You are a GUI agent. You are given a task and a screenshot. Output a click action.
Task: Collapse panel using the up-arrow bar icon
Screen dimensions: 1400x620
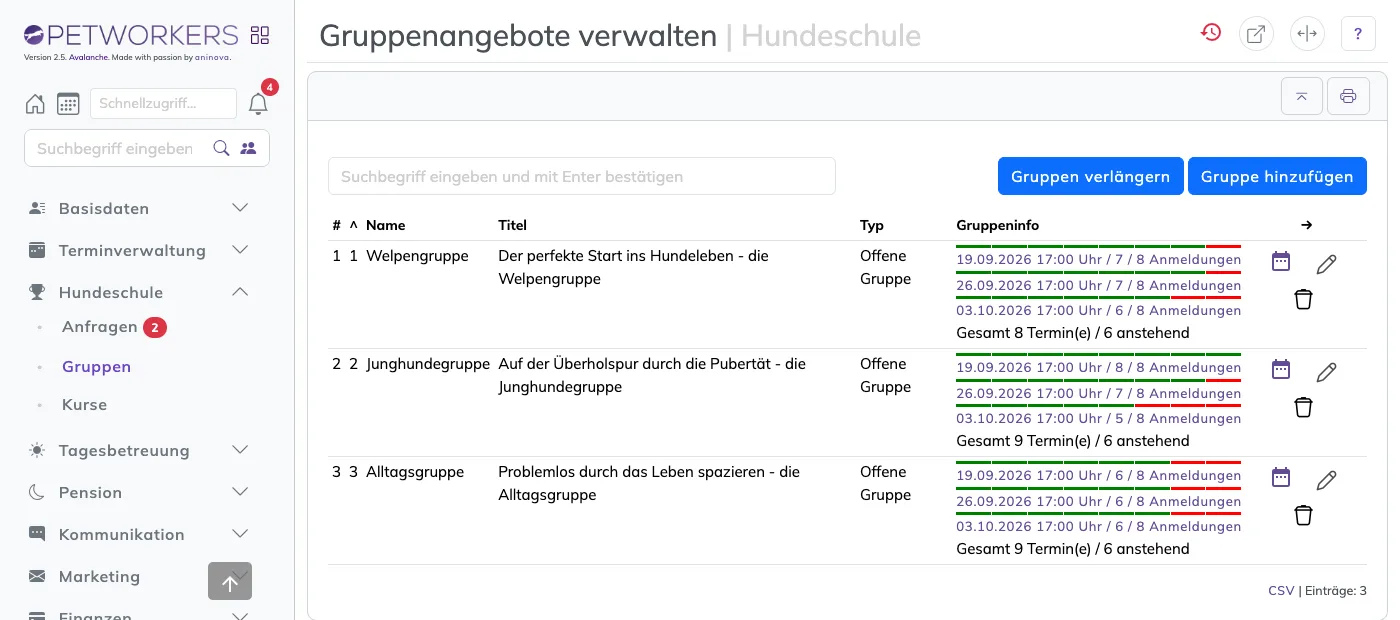tap(1302, 96)
